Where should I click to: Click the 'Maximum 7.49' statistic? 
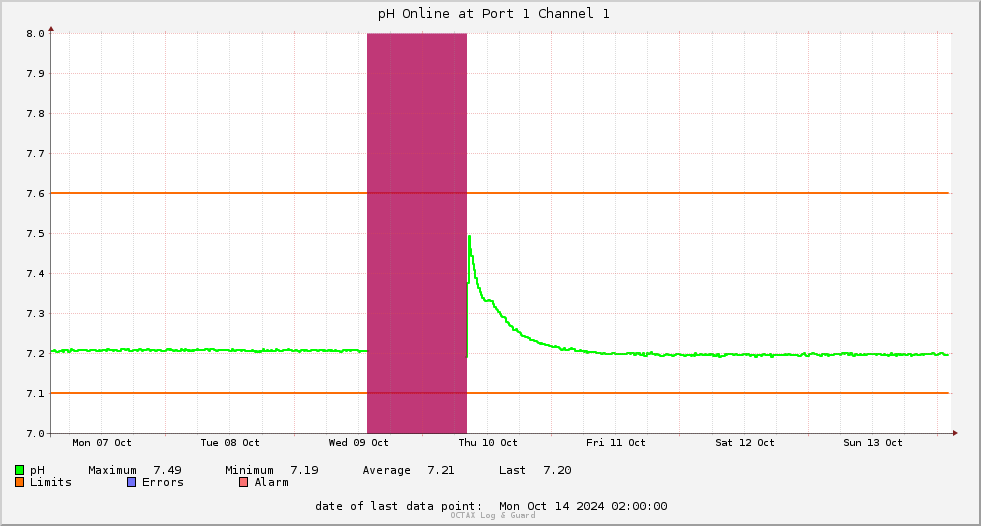[x=135, y=470]
